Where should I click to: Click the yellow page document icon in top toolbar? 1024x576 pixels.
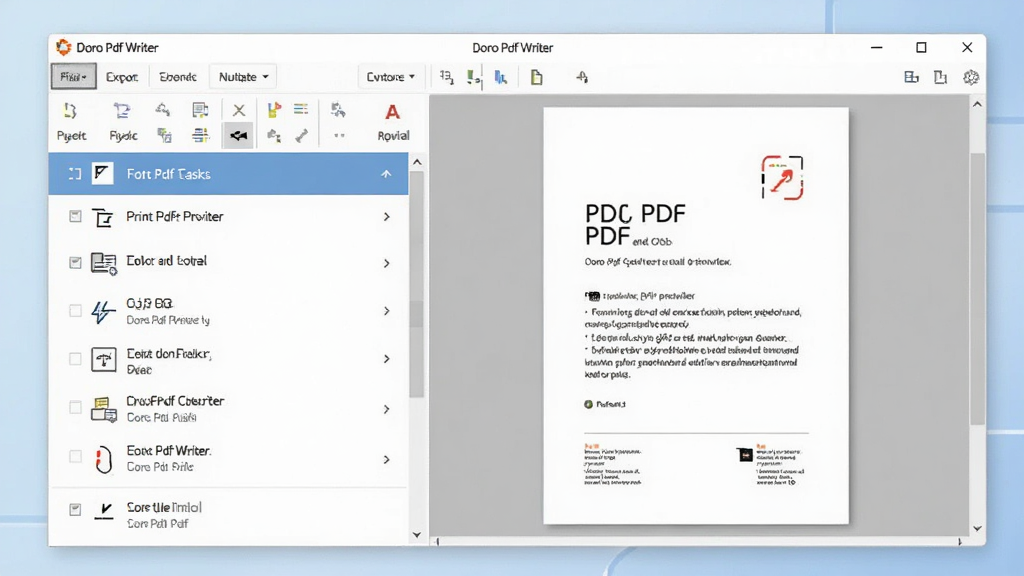(x=536, y=77)
